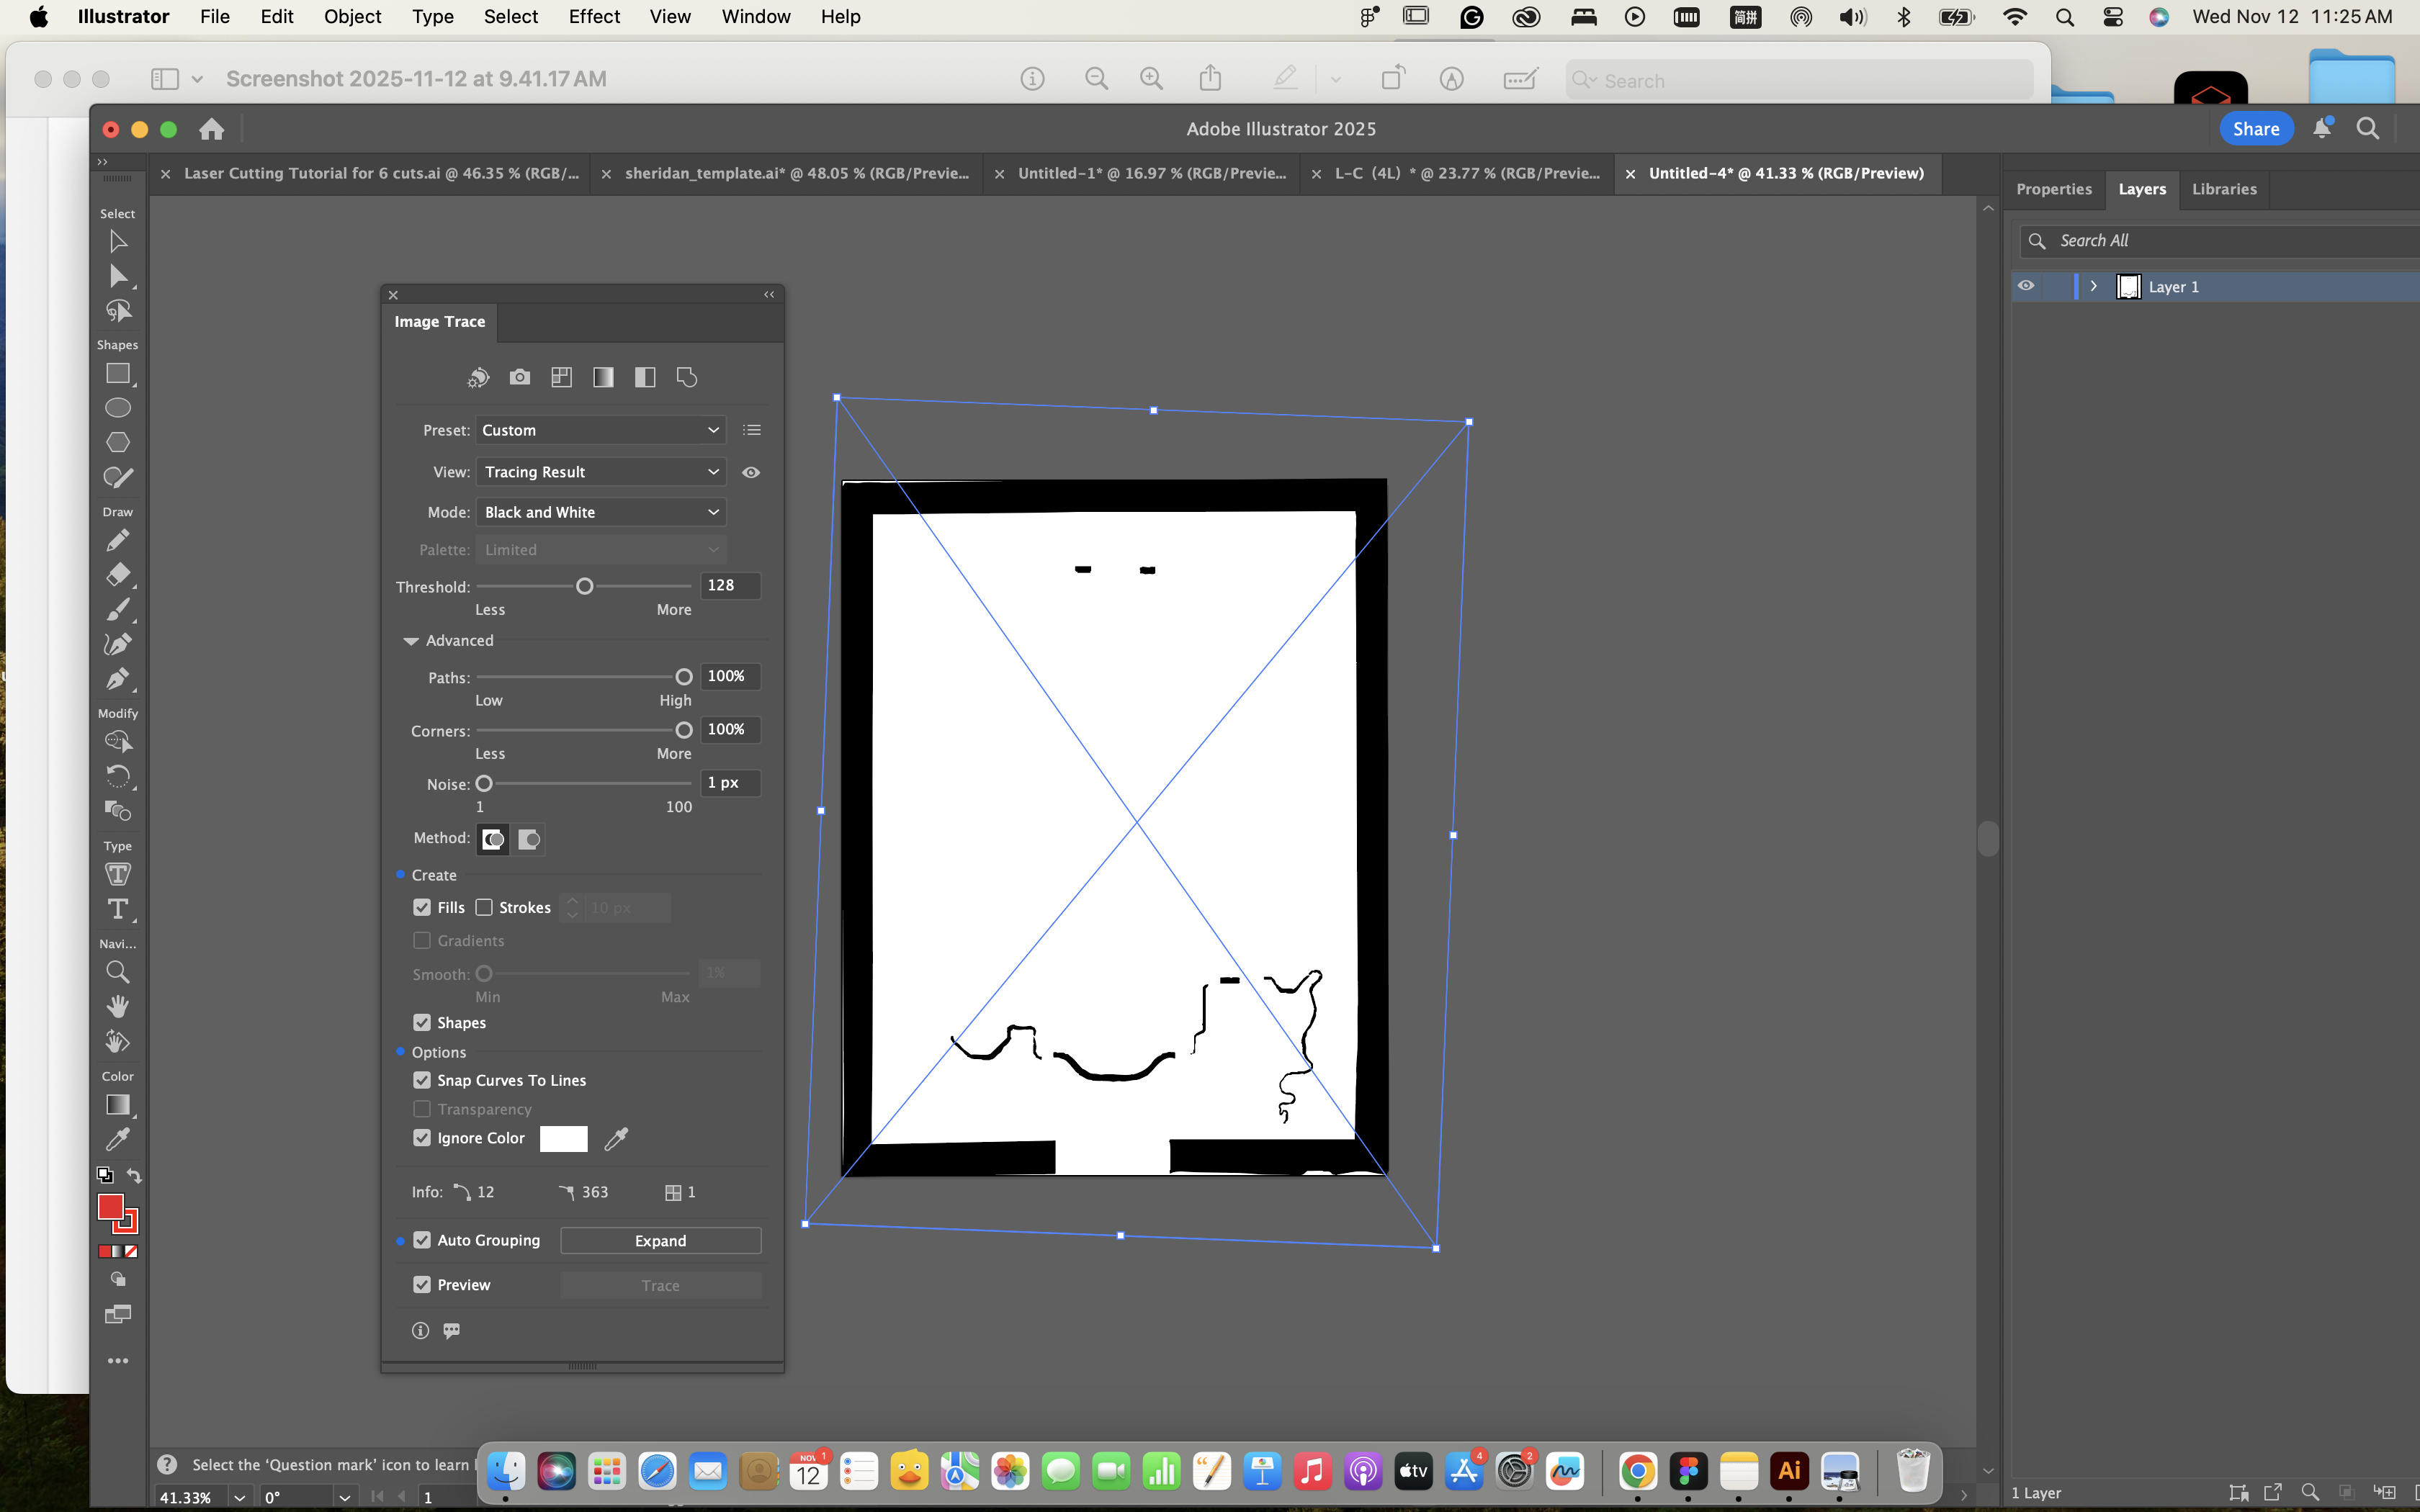
Task: Select the Eraser tool
Action: tap(118, 575)
